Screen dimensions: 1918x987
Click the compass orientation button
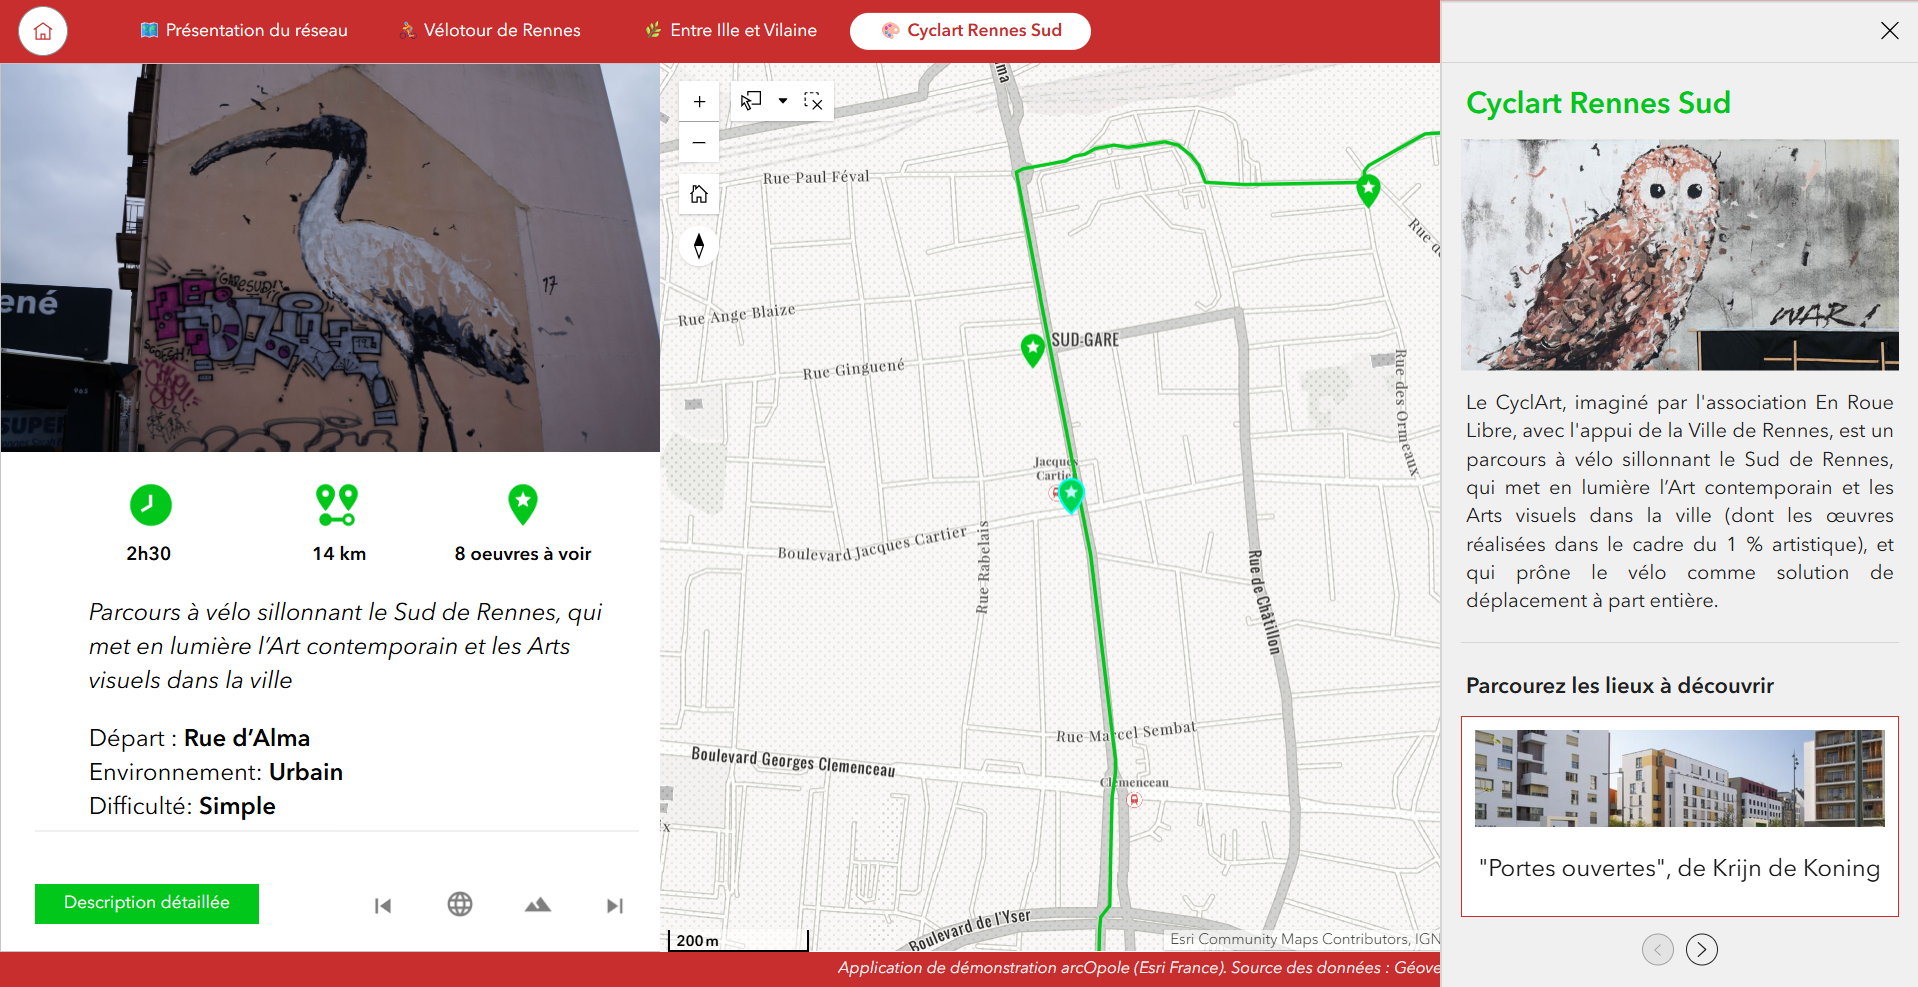click(x=699, y=245)
